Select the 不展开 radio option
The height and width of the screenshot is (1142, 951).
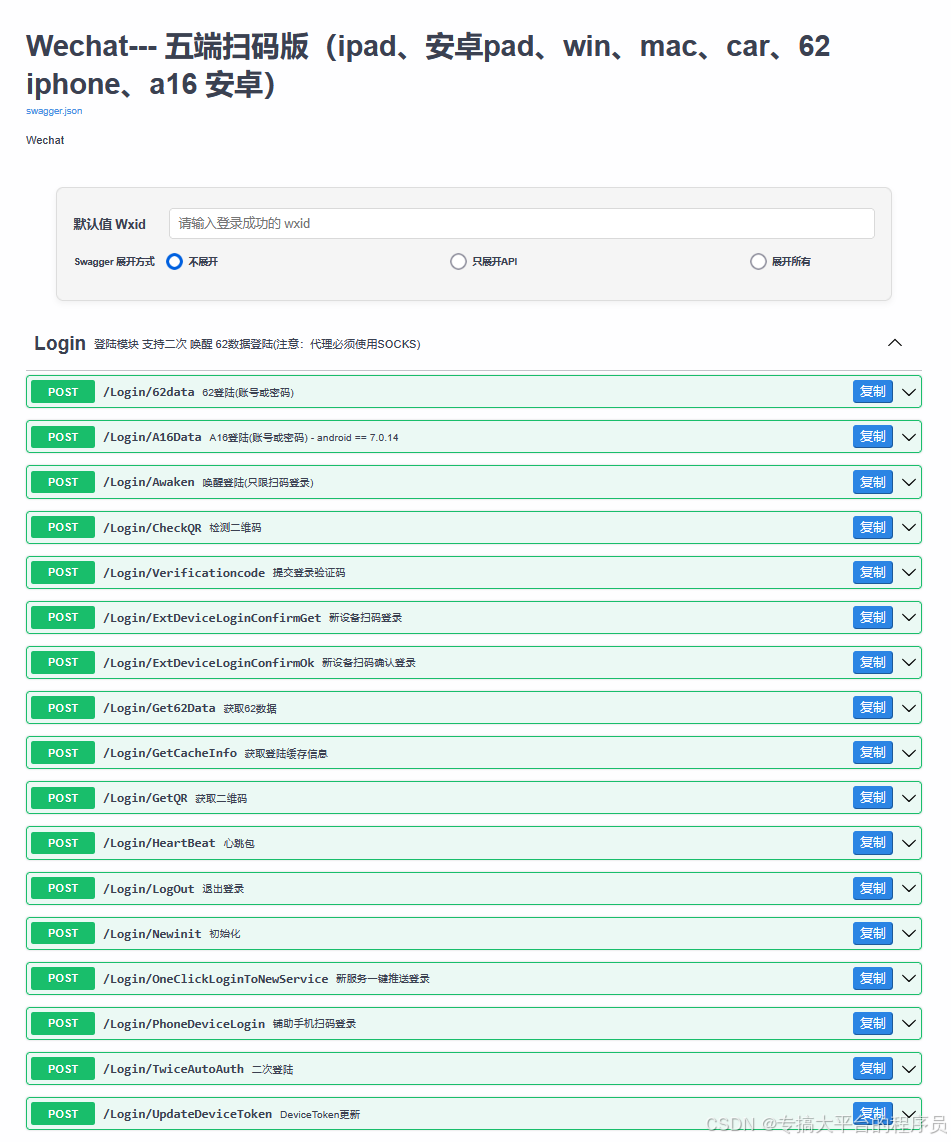point(174,261)
